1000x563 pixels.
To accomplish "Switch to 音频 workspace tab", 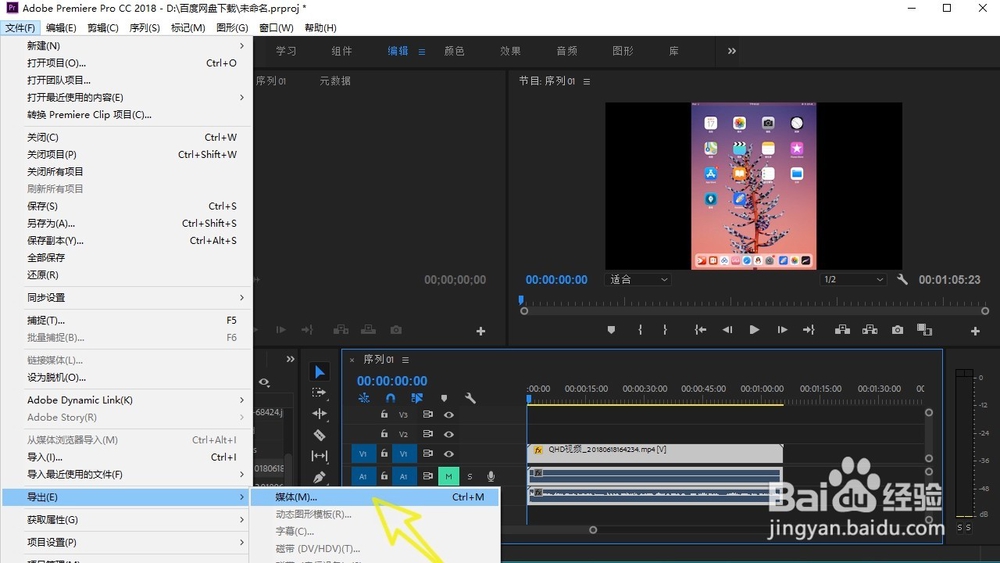I will 566,51.
